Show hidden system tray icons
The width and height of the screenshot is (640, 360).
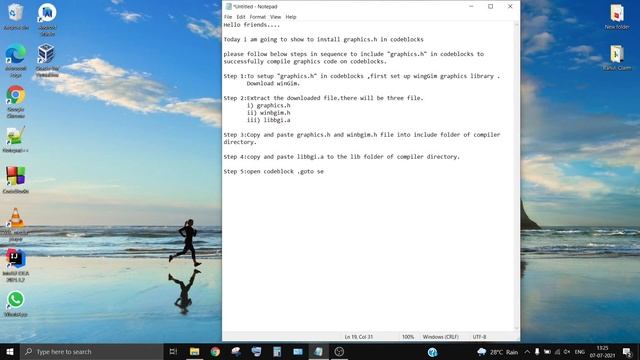point(527,352)
